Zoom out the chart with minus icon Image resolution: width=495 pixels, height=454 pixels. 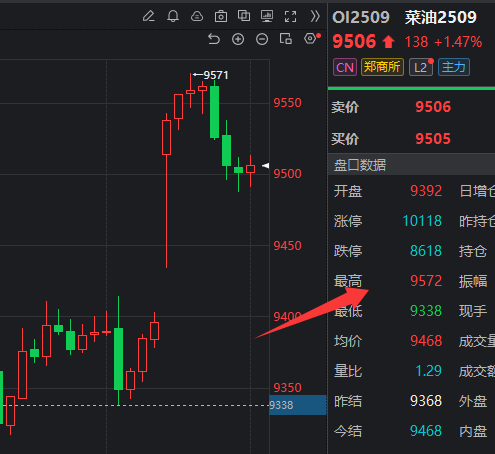pyautogui.click(x=262, y=39)
